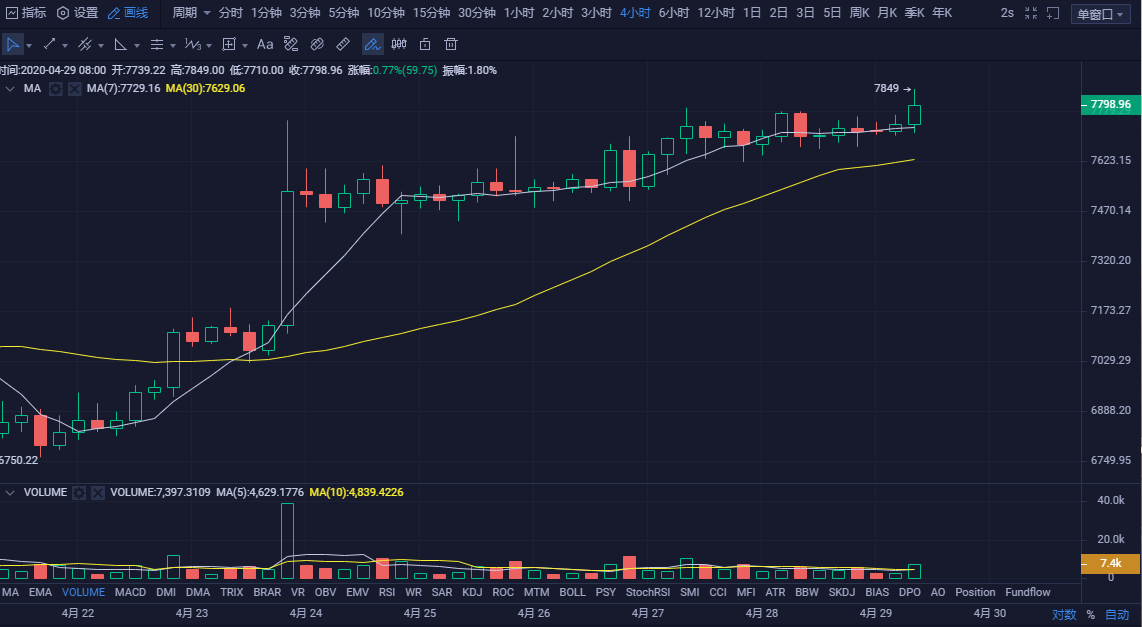1142x627 pixels.
Task: Click the 7798.96 current price label
Action: pos(1111,104)
